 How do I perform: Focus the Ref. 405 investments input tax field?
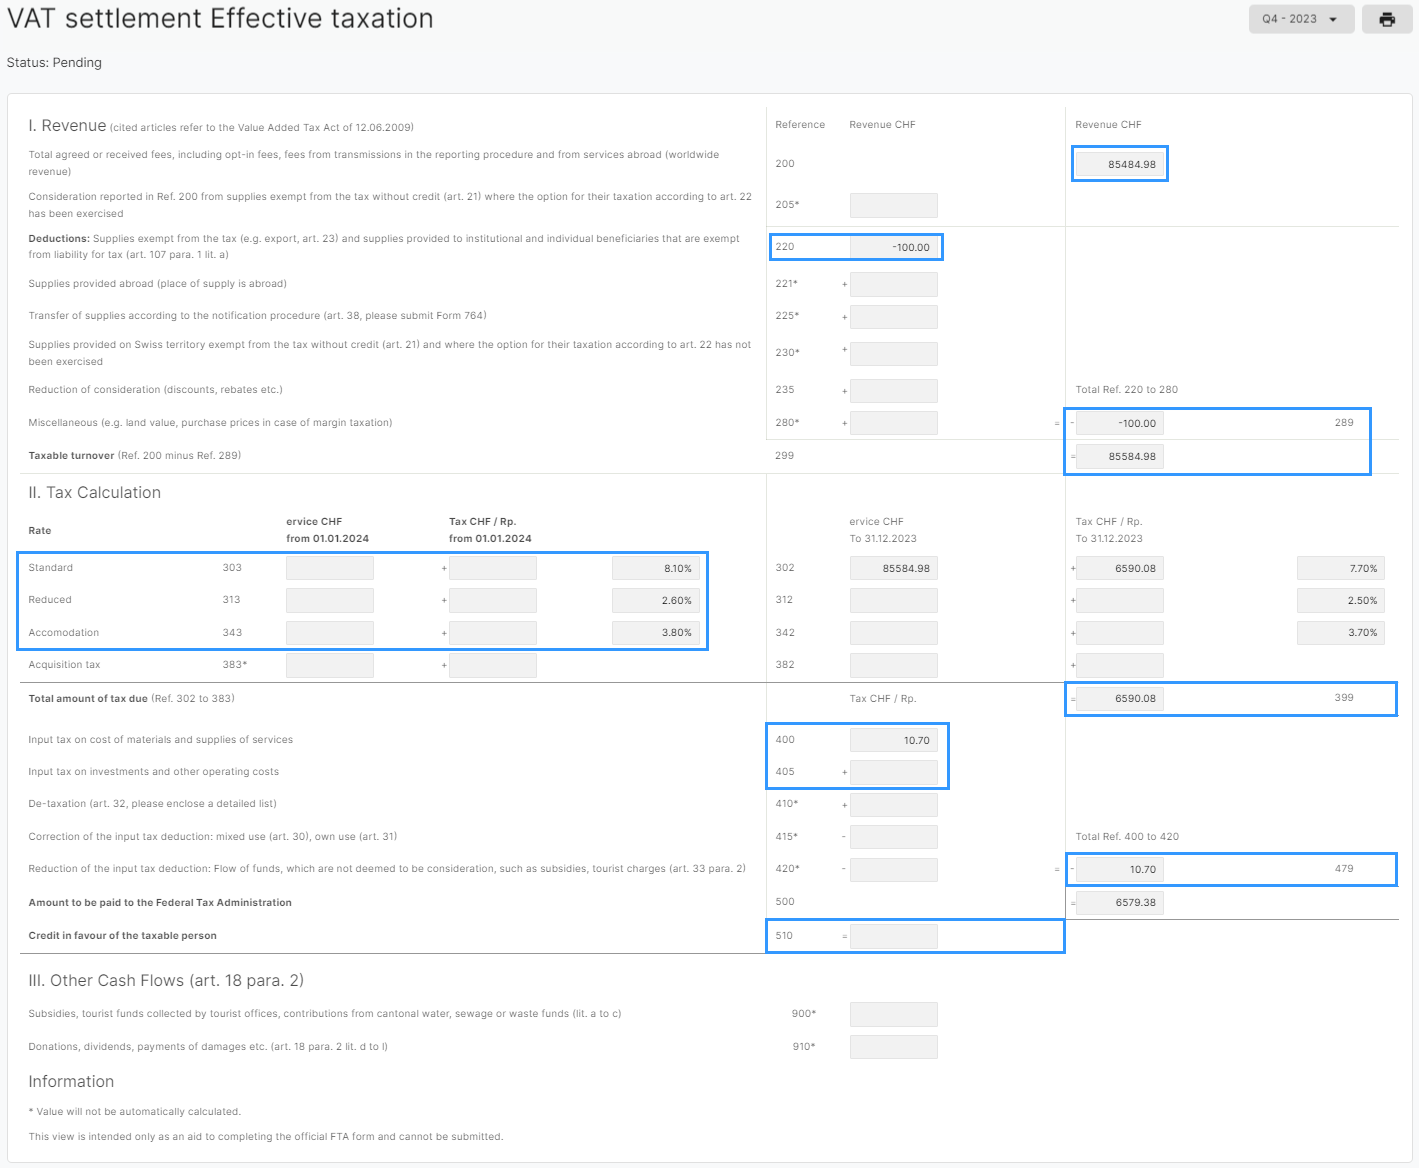893,772
